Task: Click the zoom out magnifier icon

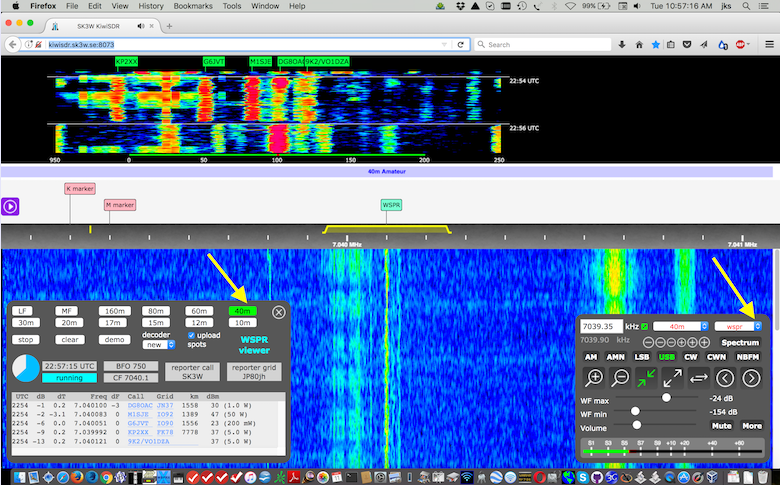Action: click(621, 377)
